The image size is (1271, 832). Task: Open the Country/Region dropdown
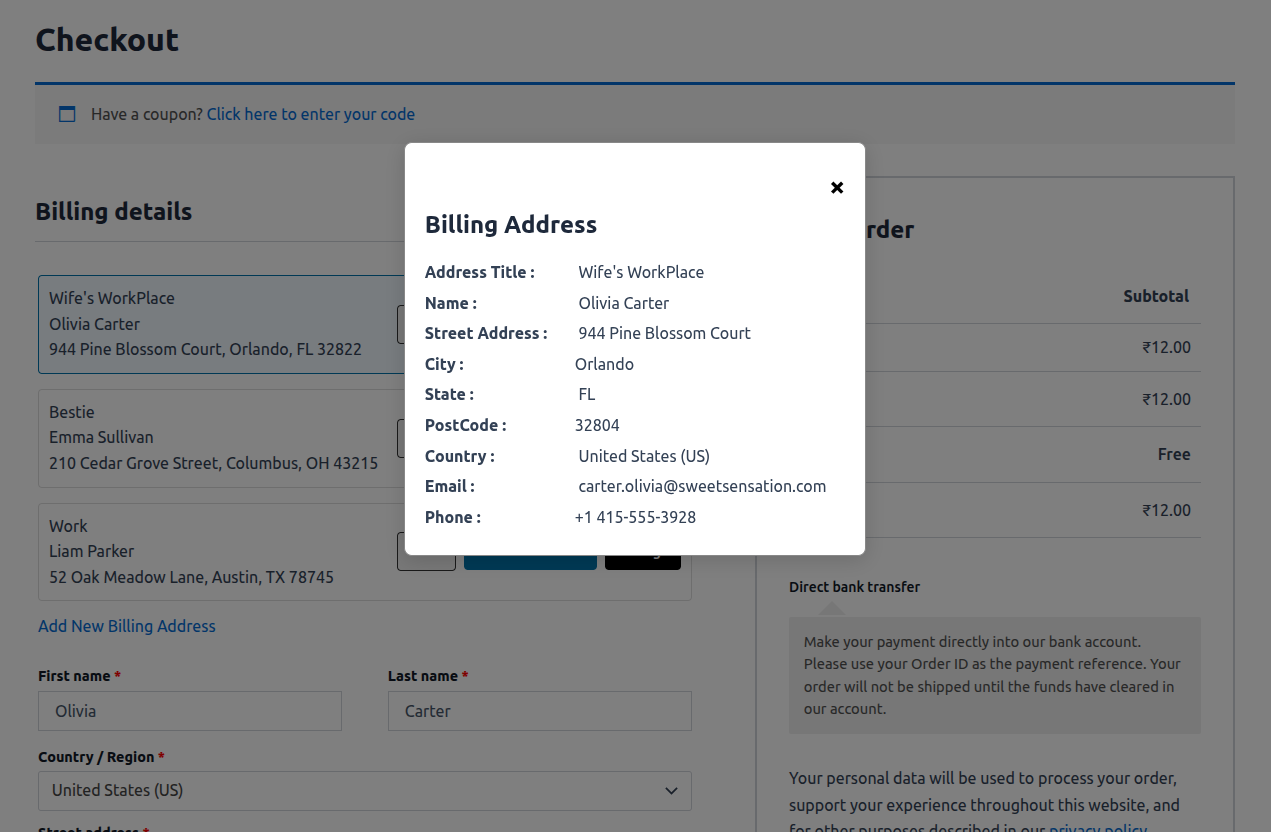coord(364,791)
